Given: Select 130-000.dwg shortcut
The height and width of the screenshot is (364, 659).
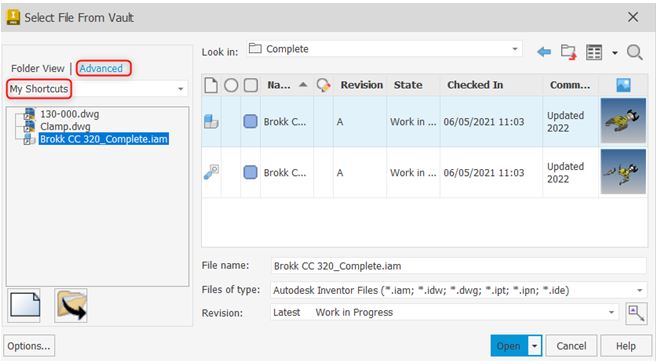Looking at the screenshot, I should point(69,114).
